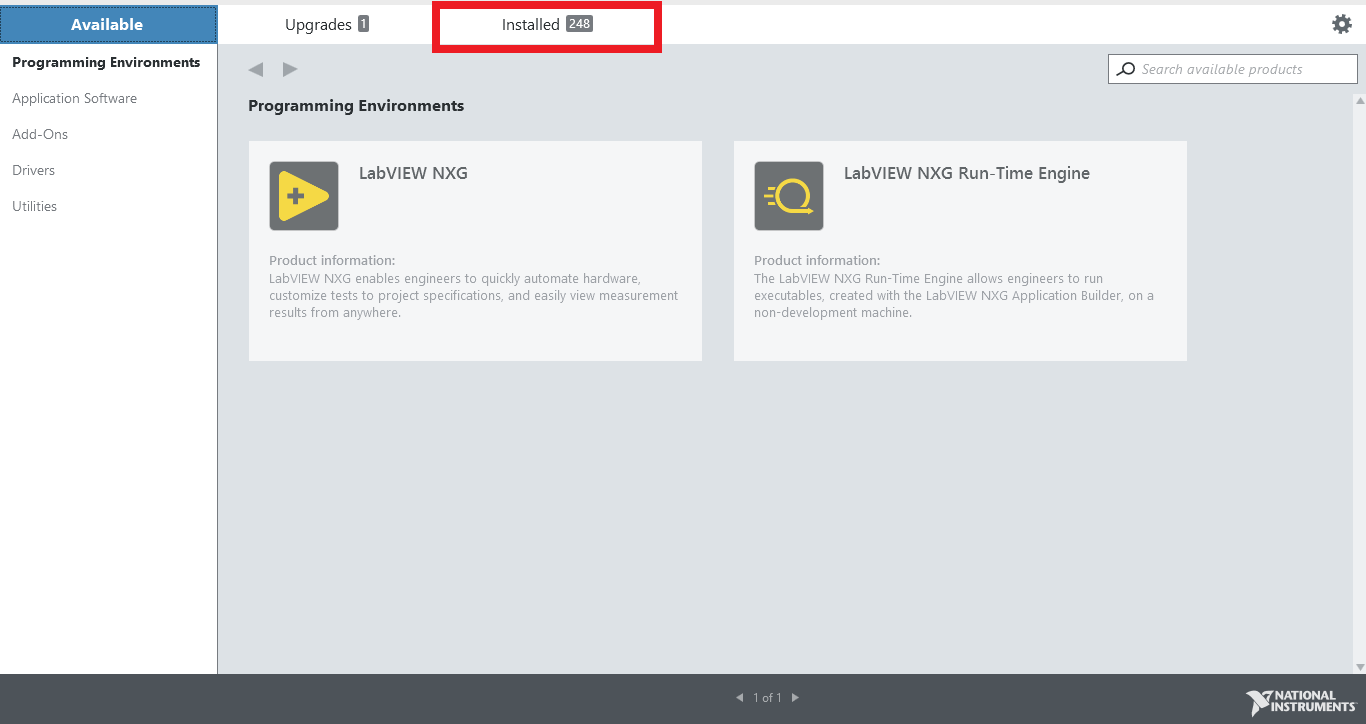Go back with the left navigation arrow

256,69
